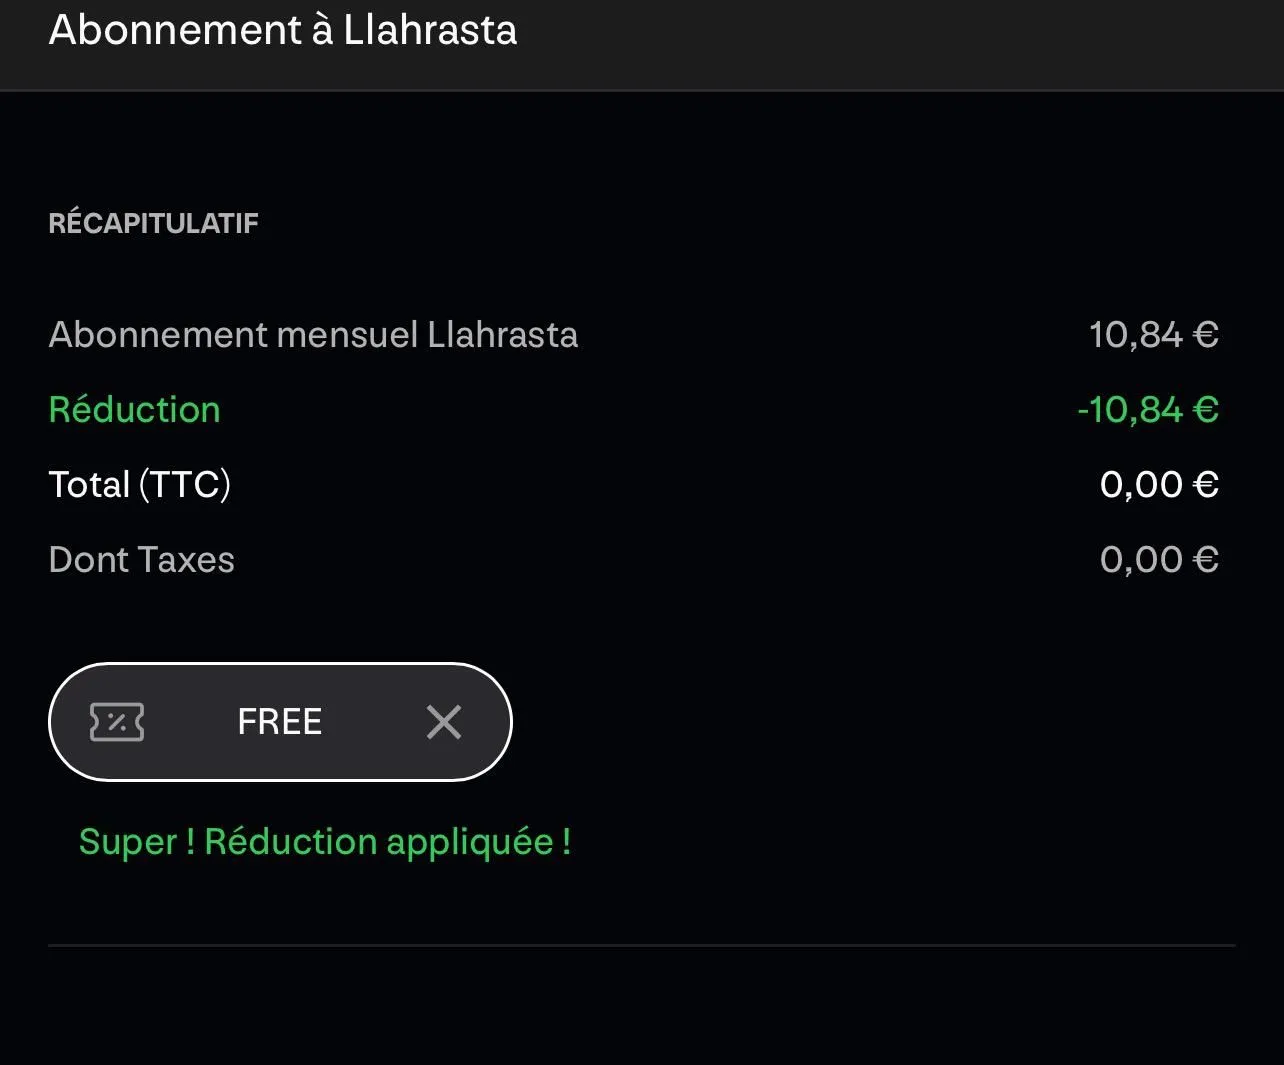The image size is (1284, 1065).
Task: Click the empty header bar area right of the title
Action: pos(900,40)
